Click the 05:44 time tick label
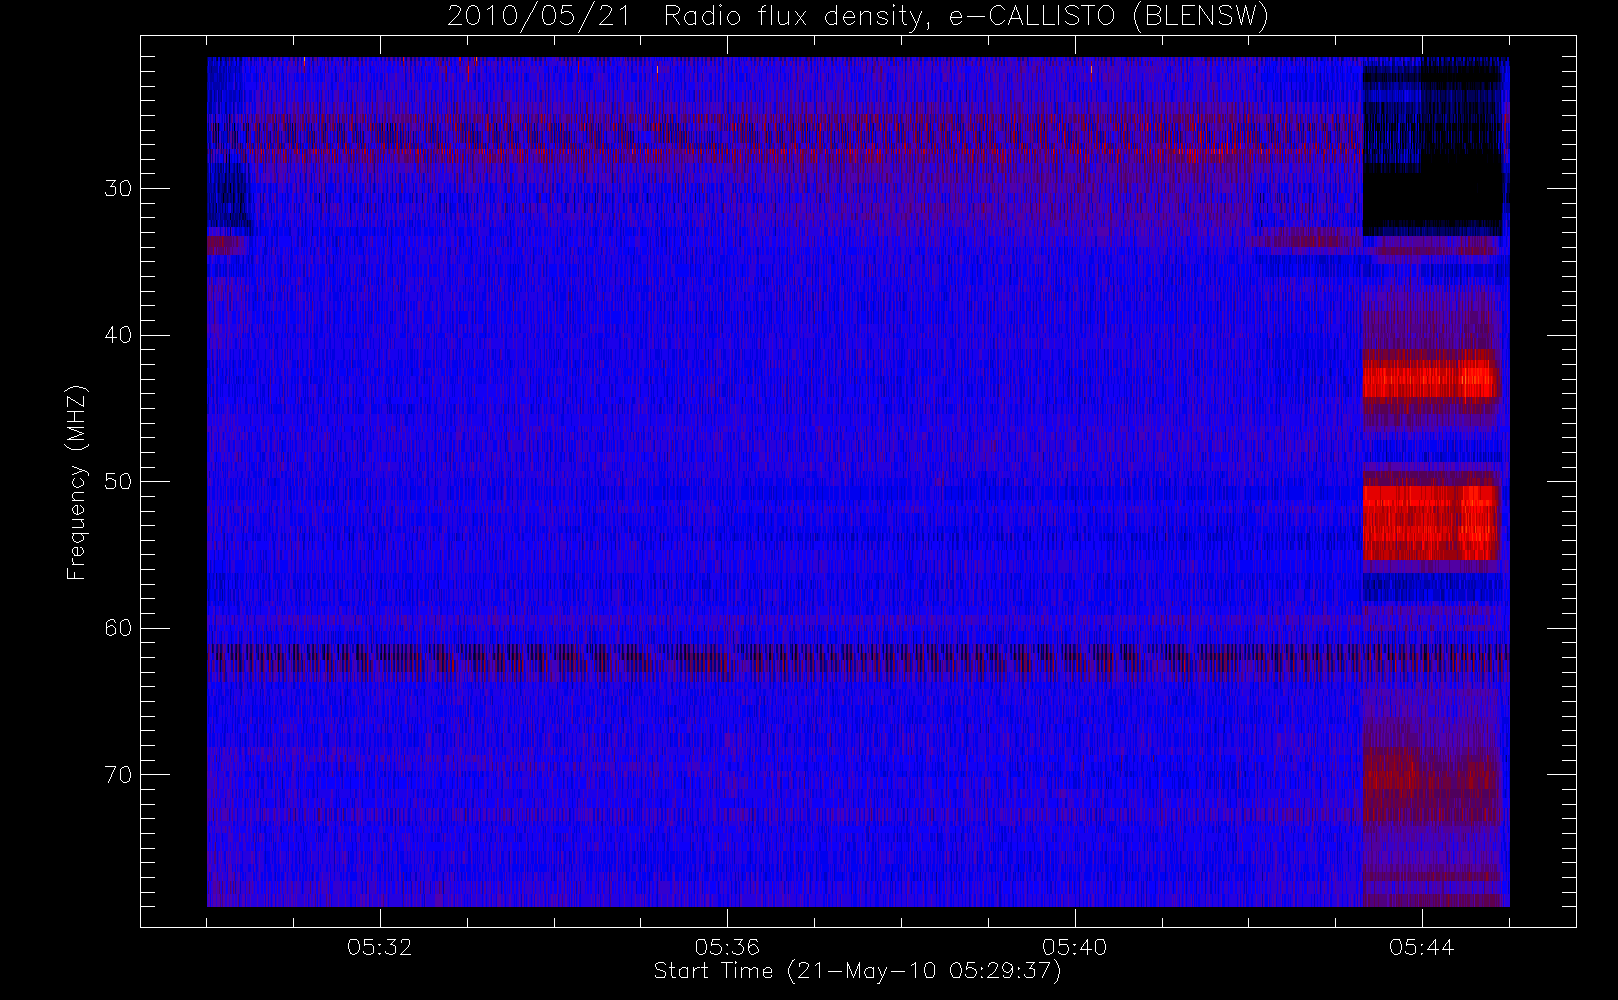1618x1000 pixels. point(1421,947)
